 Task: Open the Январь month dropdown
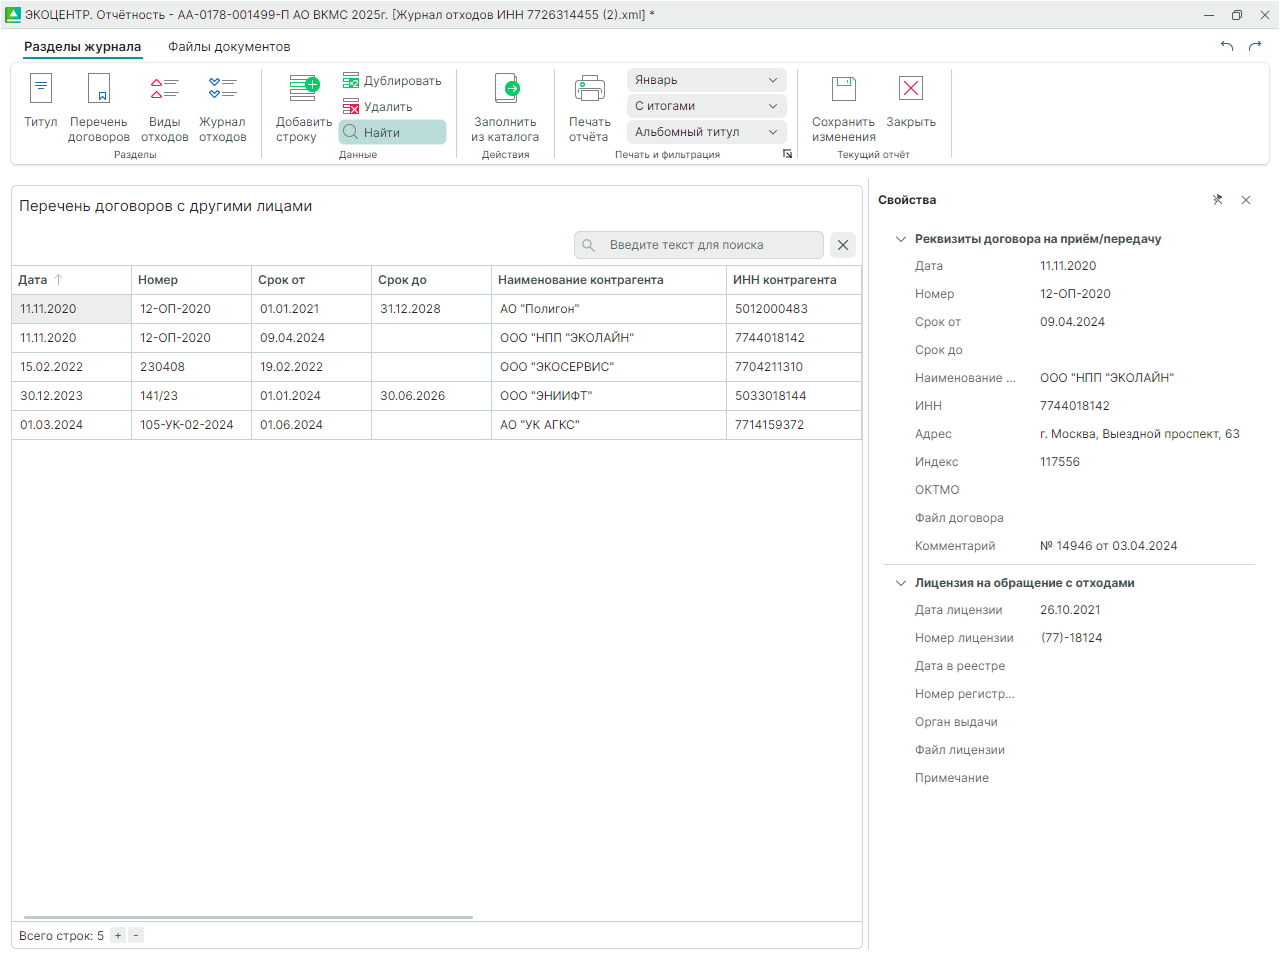point(706,80)
